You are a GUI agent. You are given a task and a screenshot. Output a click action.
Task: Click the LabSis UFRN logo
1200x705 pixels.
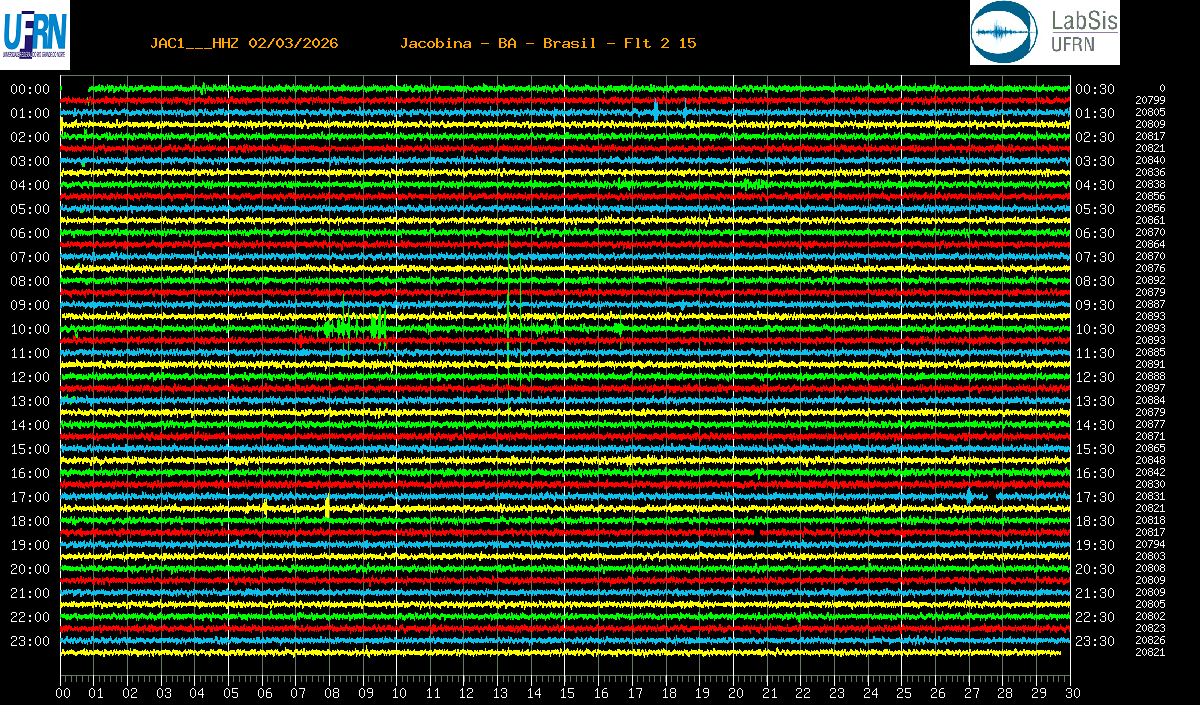pos(1044,33)
